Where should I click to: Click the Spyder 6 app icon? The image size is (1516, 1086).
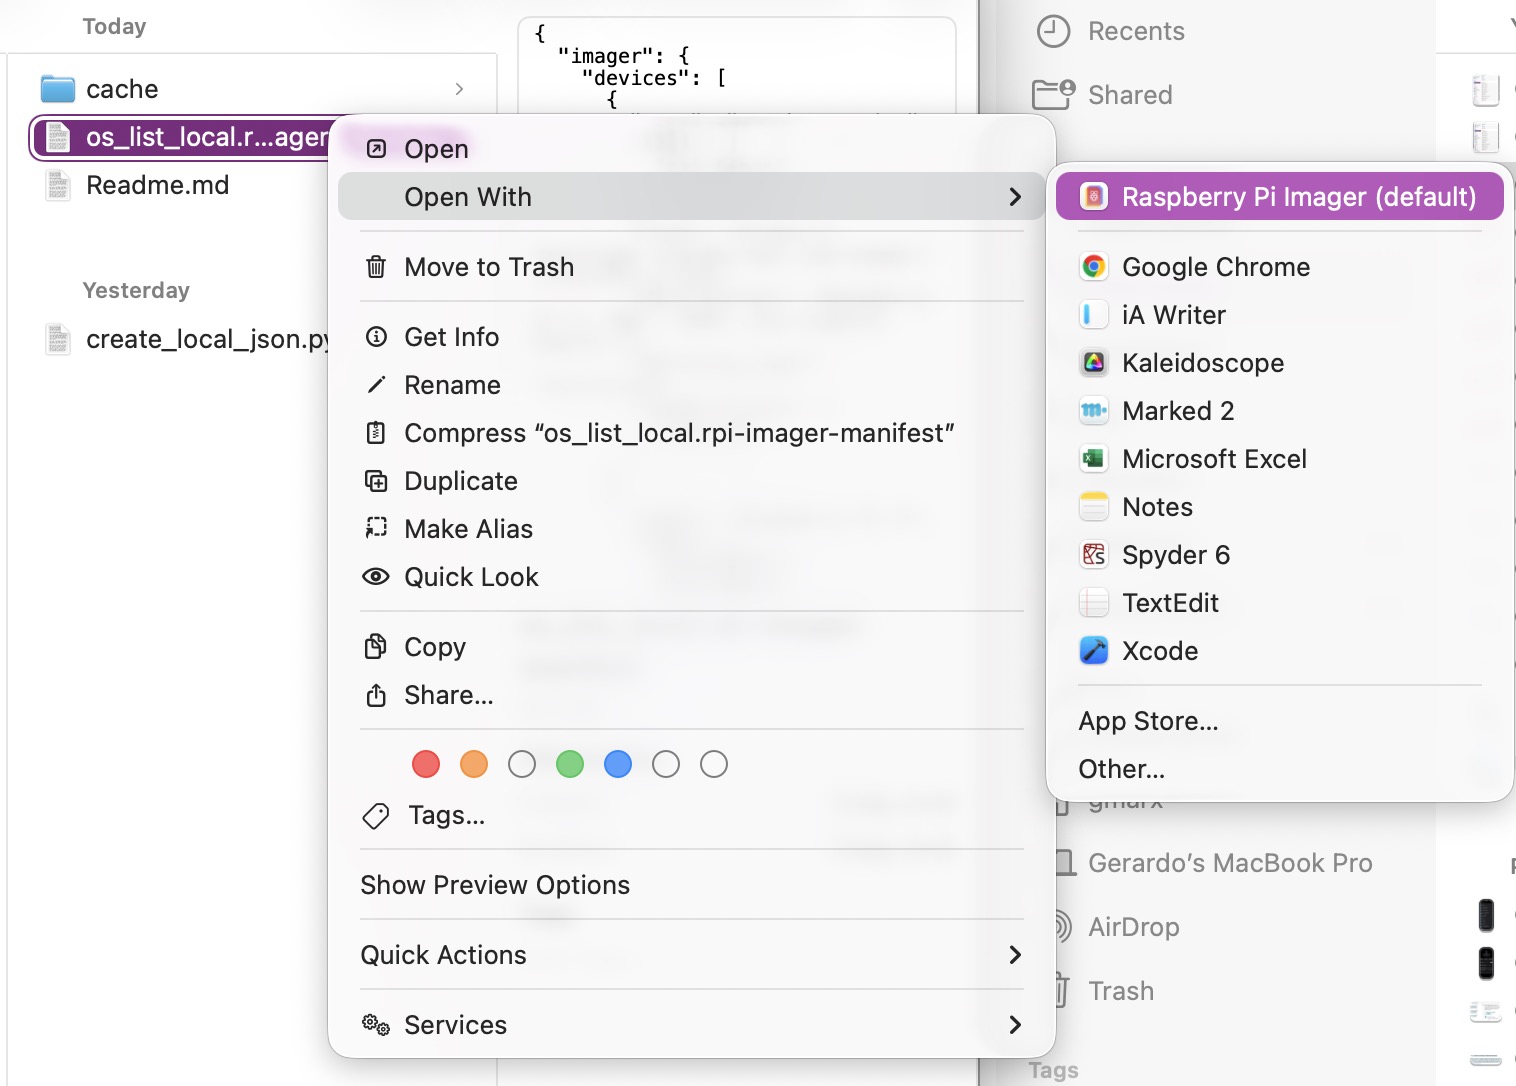1094,555
